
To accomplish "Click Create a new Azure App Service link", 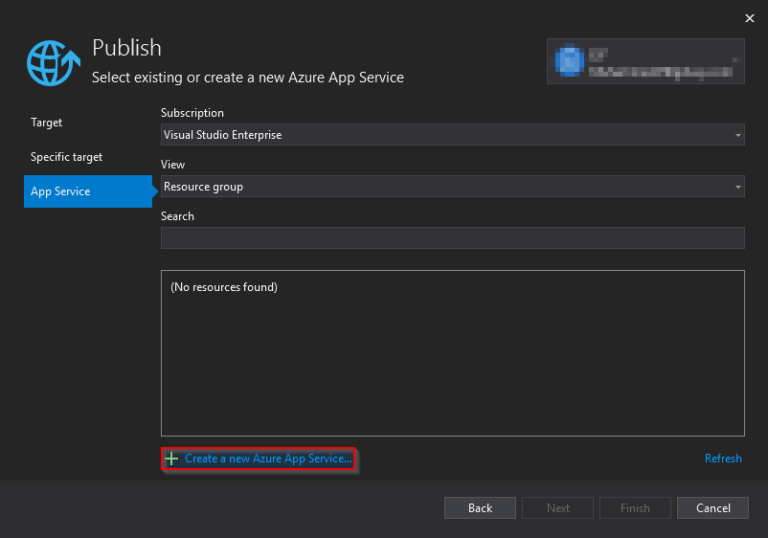I will (268, 459).
